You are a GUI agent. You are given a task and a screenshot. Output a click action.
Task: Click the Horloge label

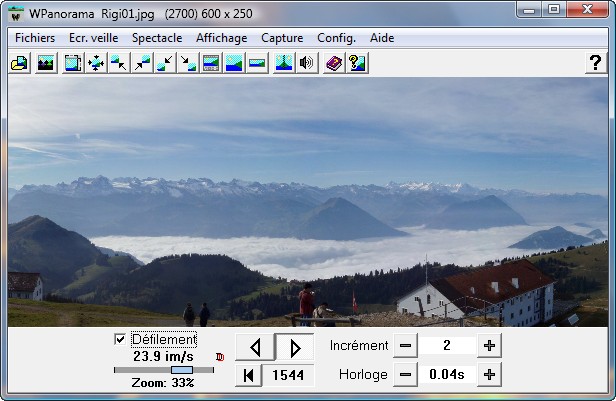coord(363,375)
